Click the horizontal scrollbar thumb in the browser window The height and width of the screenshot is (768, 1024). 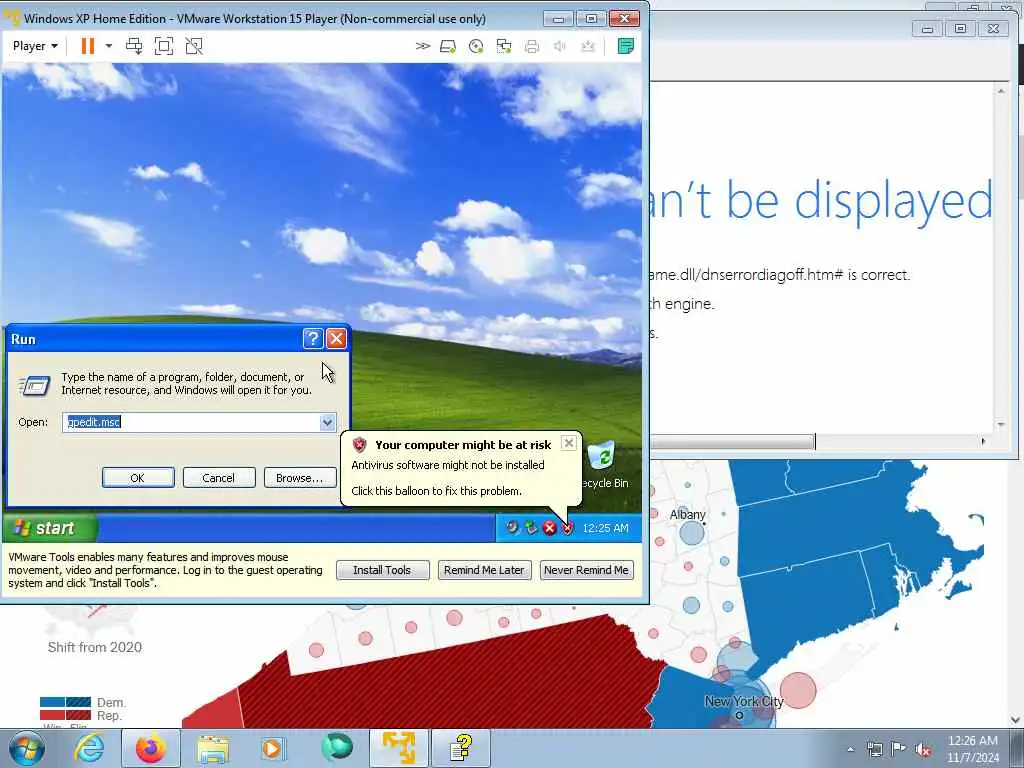(733, 442)
